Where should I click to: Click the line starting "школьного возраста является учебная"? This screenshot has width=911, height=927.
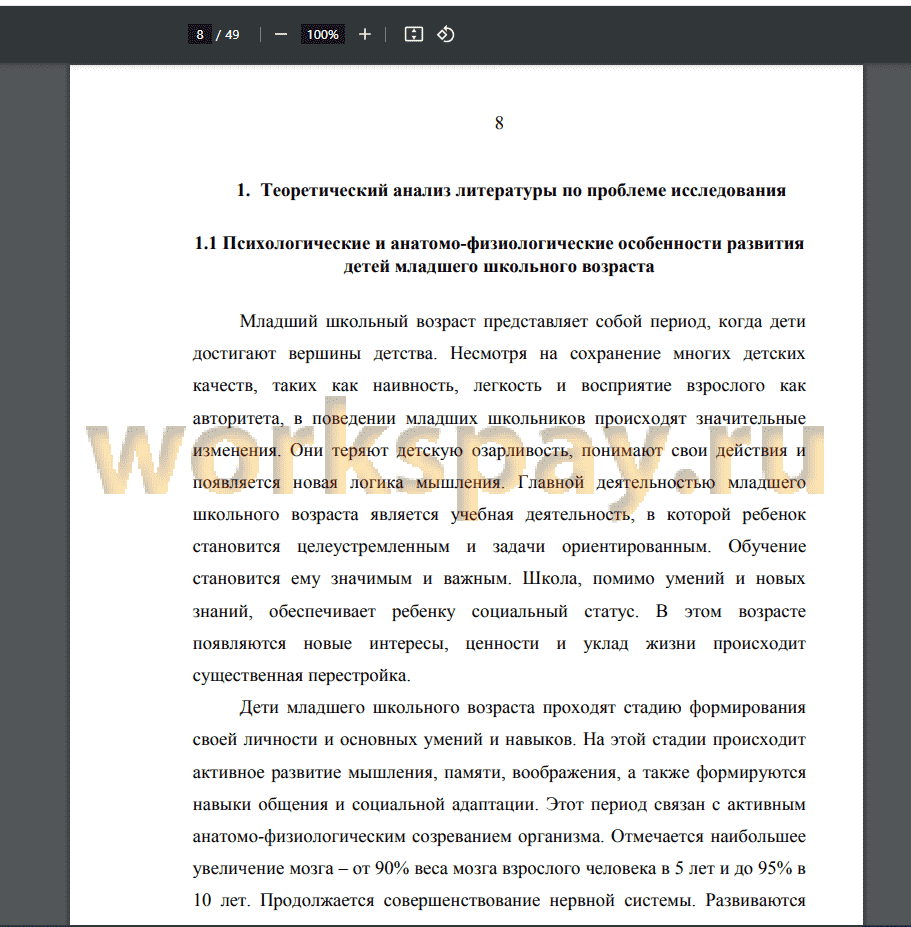499,514
